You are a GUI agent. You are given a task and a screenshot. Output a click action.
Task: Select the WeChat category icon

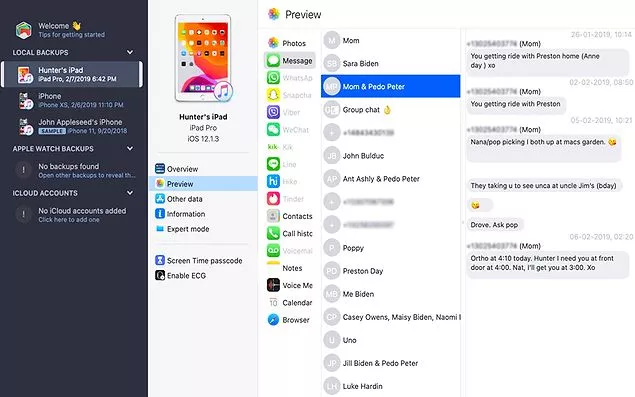(x=273, y=130)
